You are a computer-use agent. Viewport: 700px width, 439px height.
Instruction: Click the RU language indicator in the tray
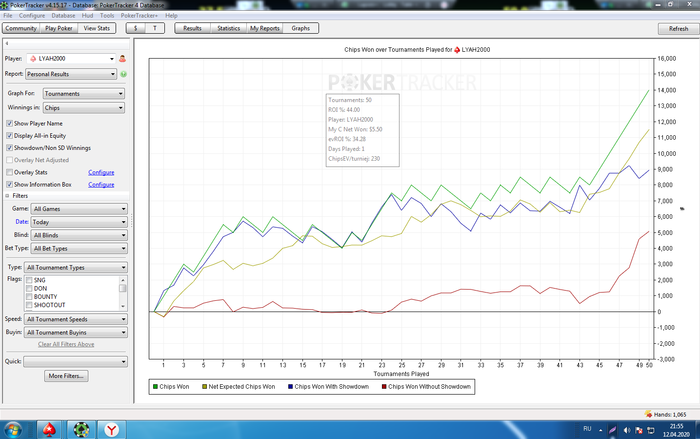pyautogui.click(x=587, y=429)
